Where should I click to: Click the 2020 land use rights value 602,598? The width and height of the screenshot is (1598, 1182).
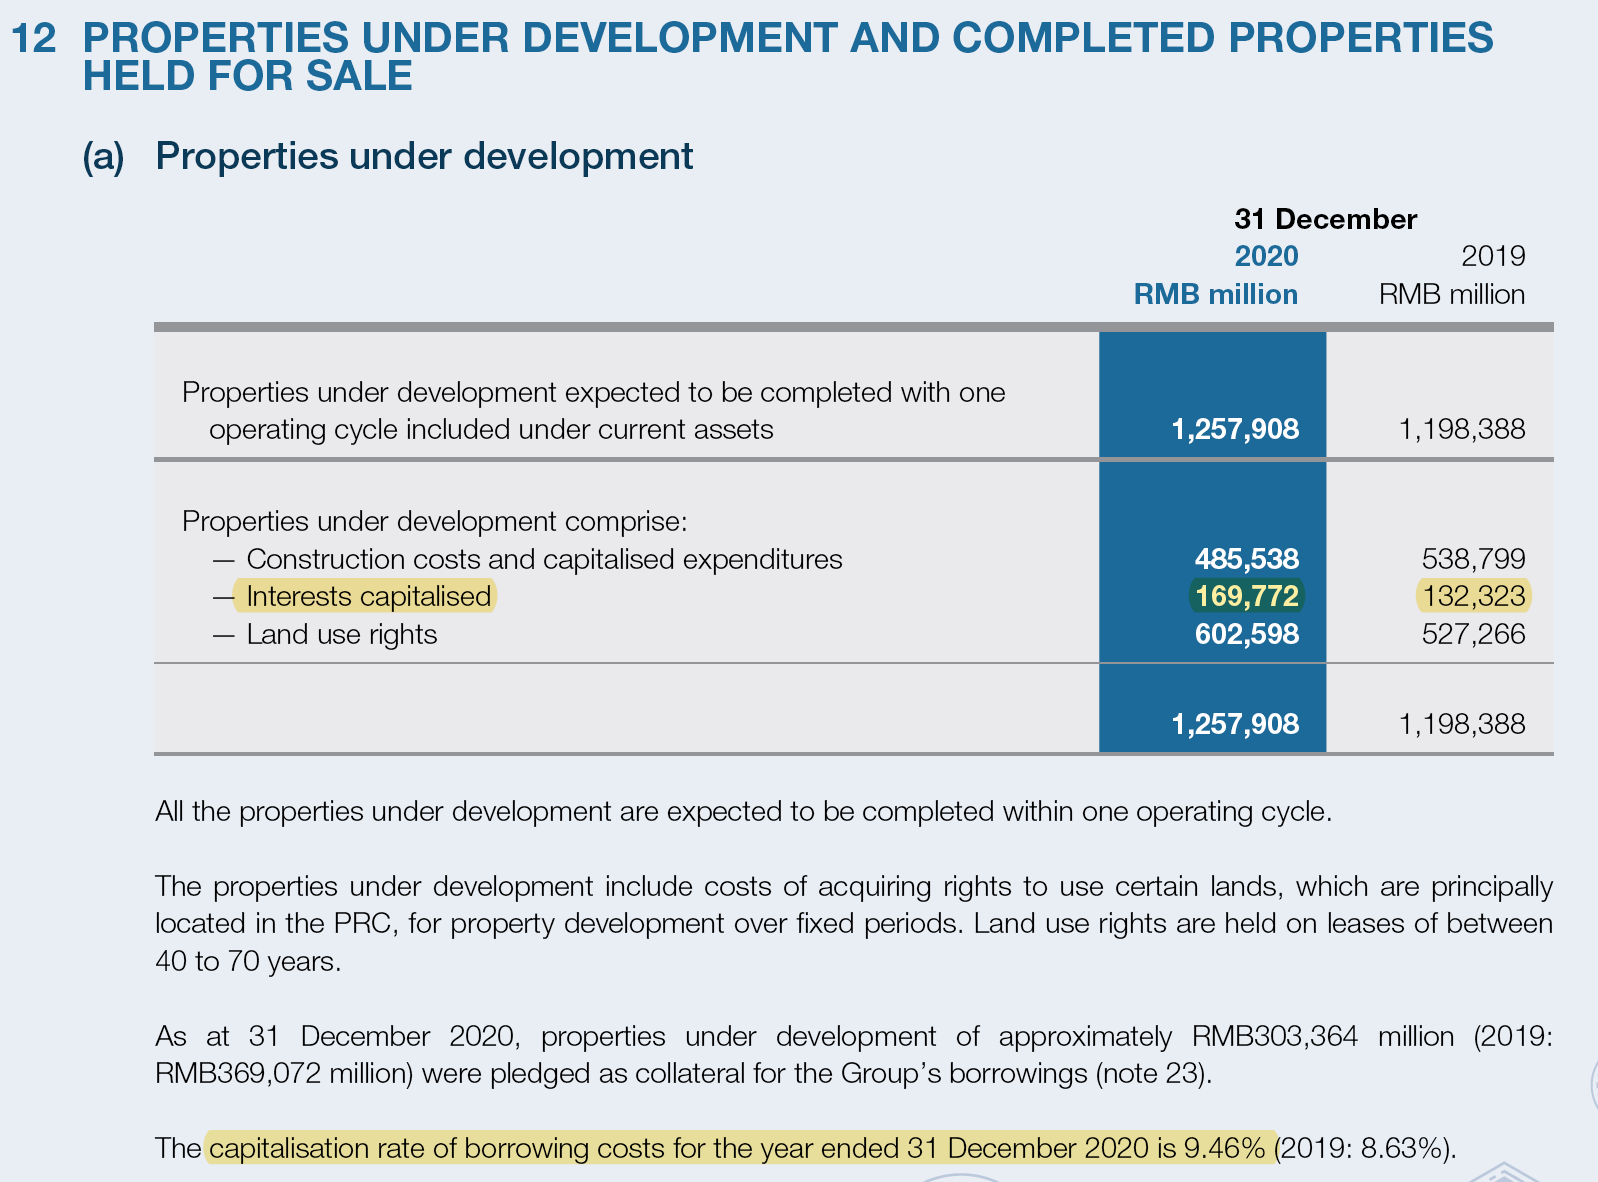click(x=1247, y=635)
